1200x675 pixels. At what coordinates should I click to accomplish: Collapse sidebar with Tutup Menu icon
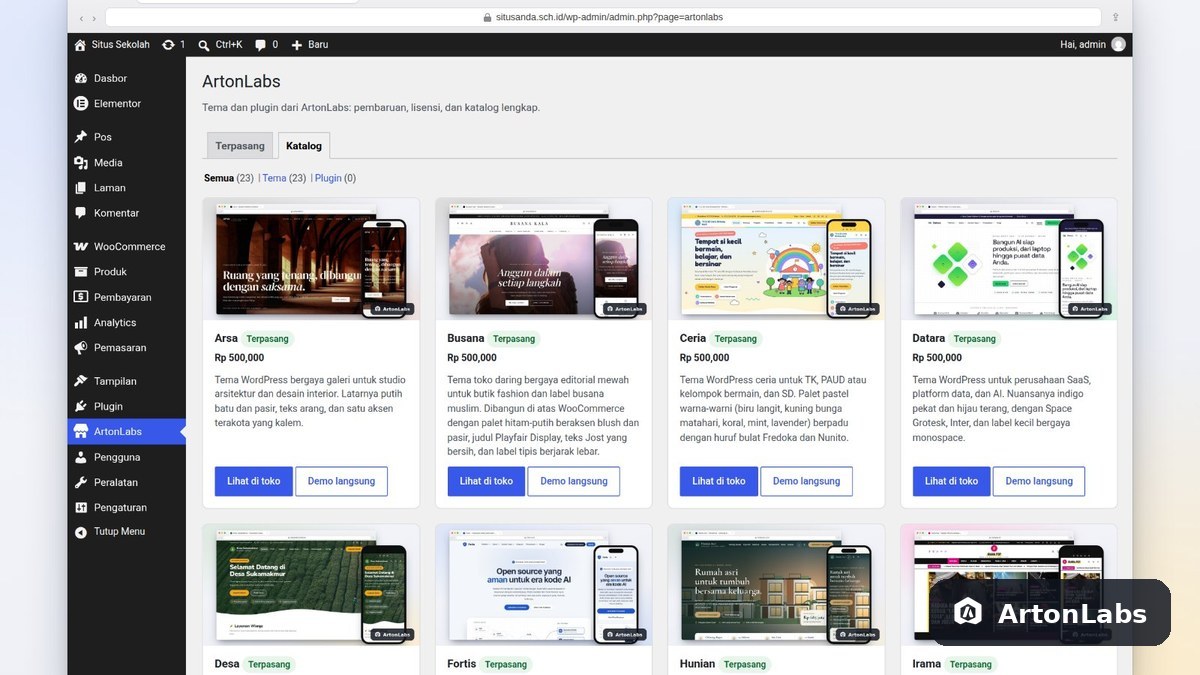point(81,532)
